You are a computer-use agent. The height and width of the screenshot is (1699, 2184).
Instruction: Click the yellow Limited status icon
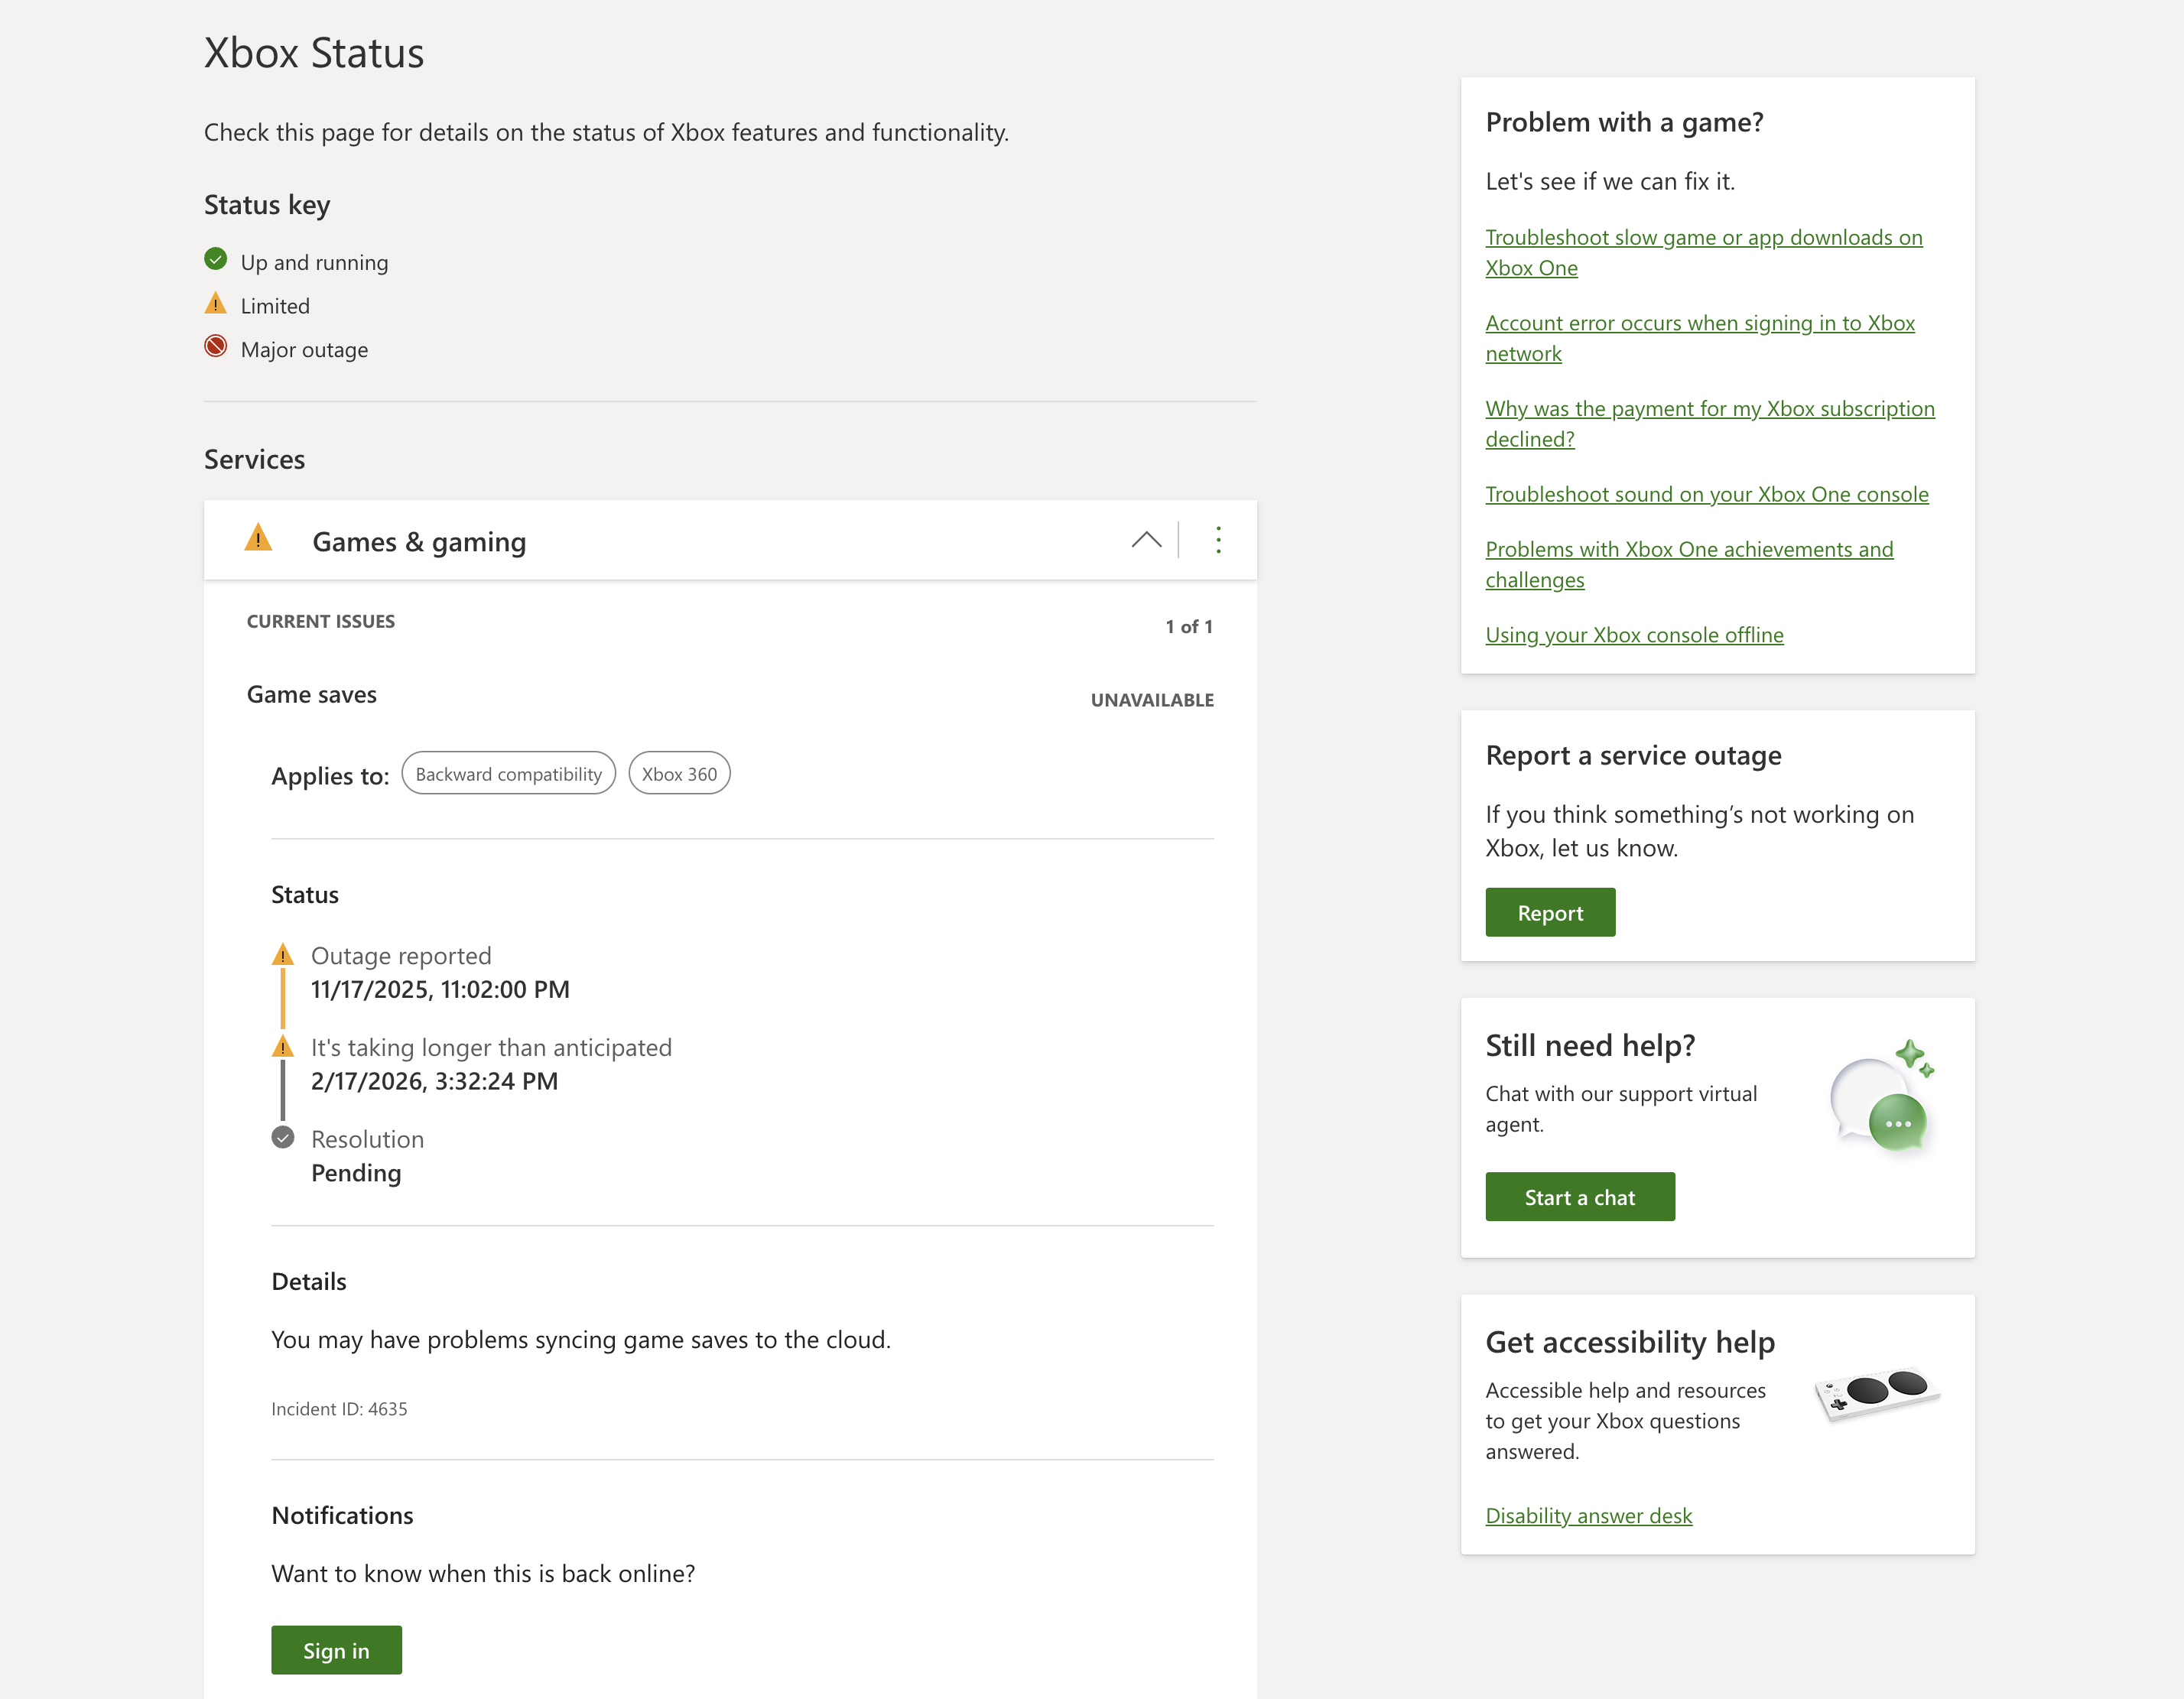(216, 303)
